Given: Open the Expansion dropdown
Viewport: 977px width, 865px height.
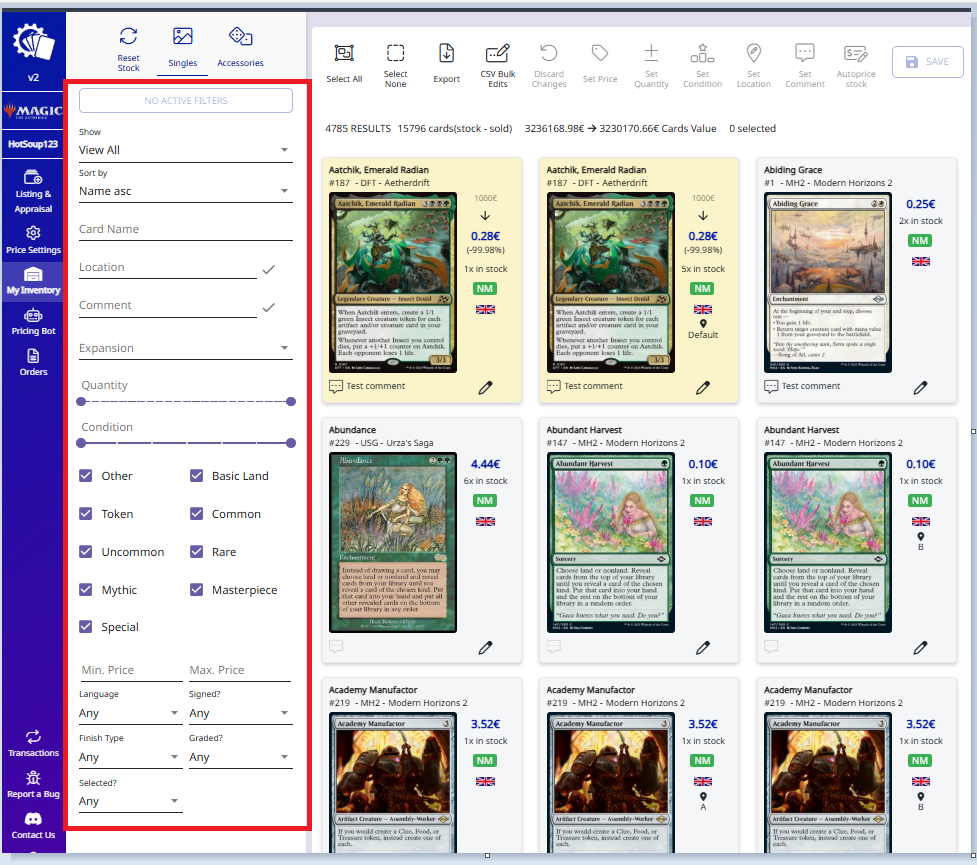Looking at the screenshot, I should 186,348.
